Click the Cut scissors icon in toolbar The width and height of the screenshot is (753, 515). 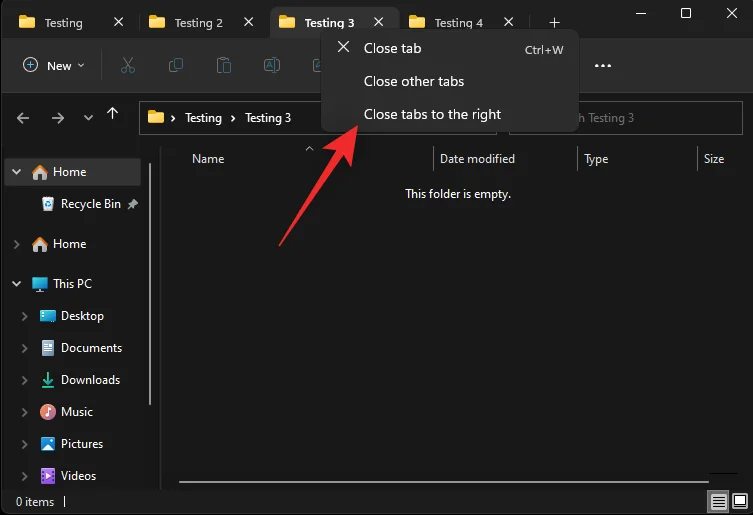(127, 65)
